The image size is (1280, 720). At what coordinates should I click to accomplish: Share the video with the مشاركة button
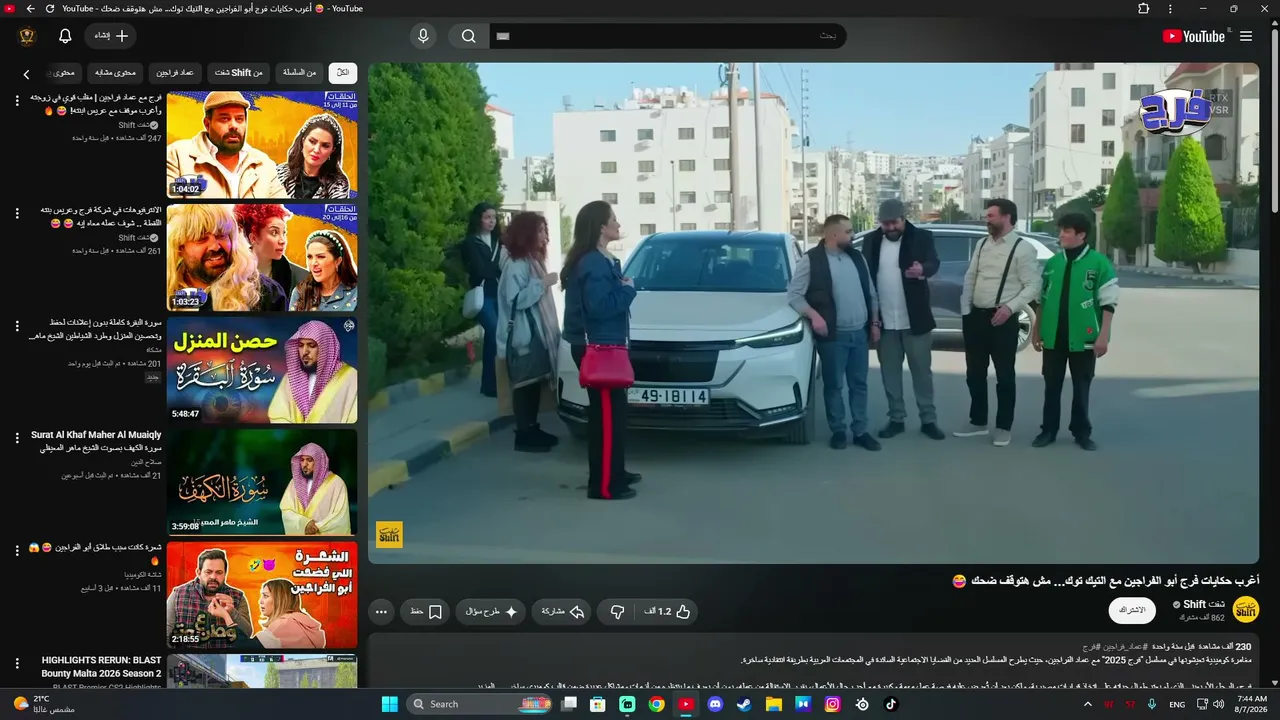point(563,611)
